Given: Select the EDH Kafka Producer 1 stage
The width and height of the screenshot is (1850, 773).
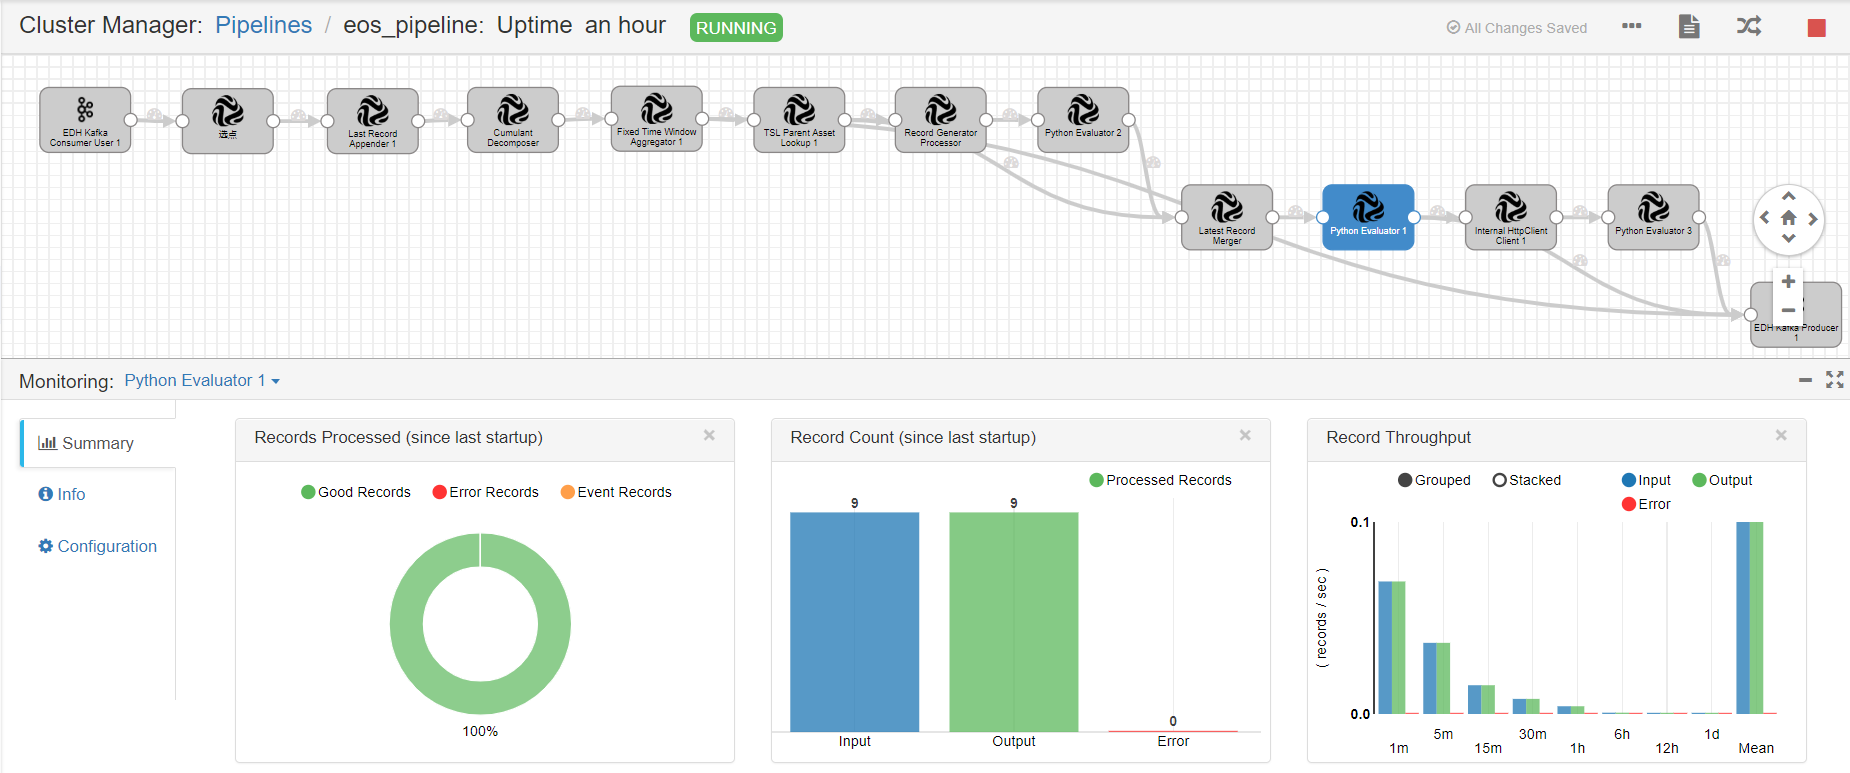Looking at the screenshot, I should pos(1796,314).
